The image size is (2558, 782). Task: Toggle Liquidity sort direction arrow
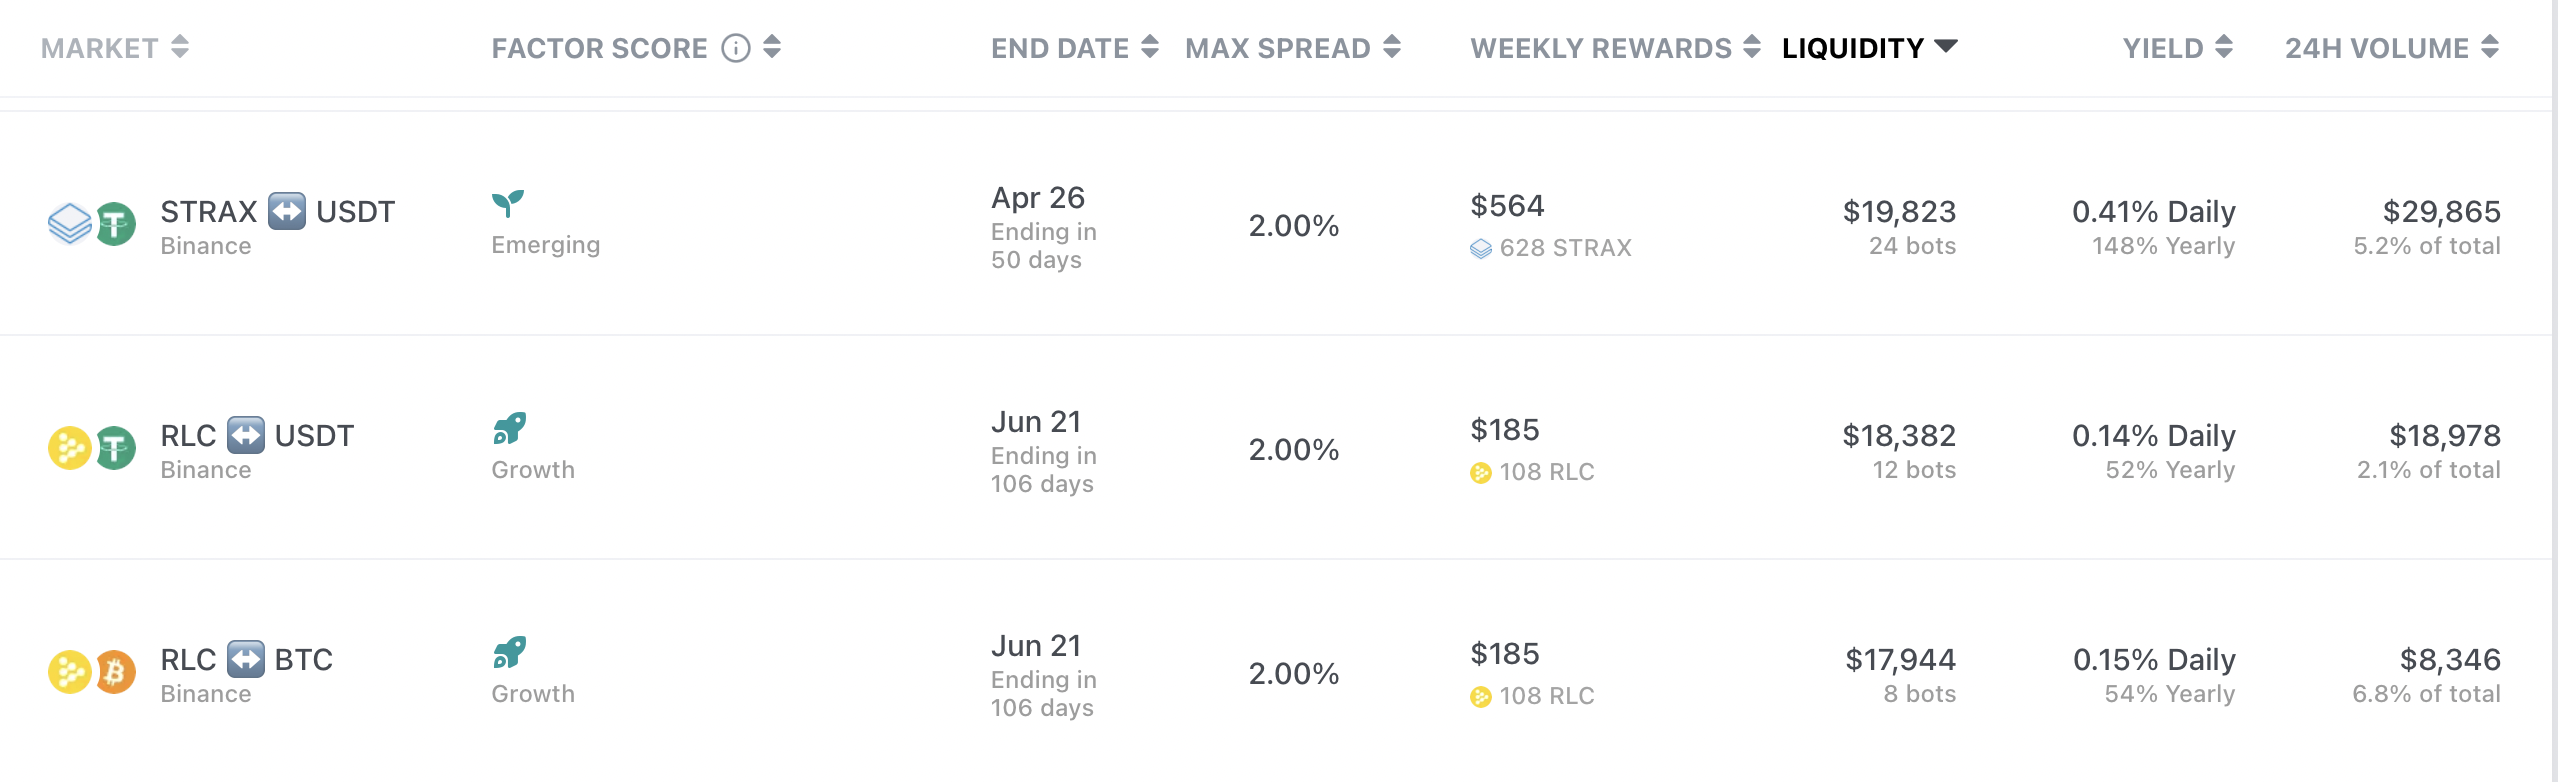click(x=1946, y=46)
